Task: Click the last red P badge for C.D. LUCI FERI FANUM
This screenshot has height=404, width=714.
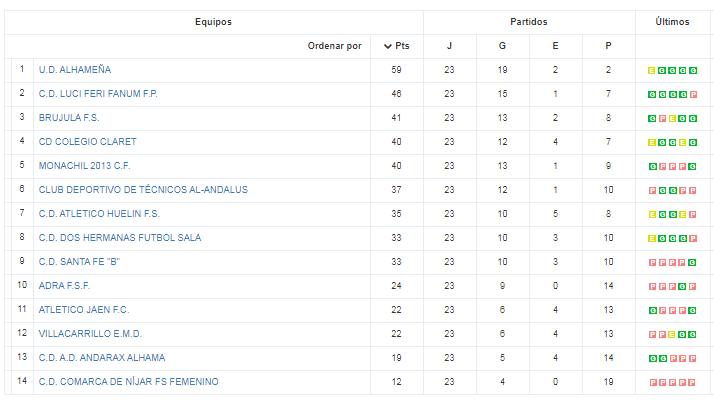Action: [693, 95]
